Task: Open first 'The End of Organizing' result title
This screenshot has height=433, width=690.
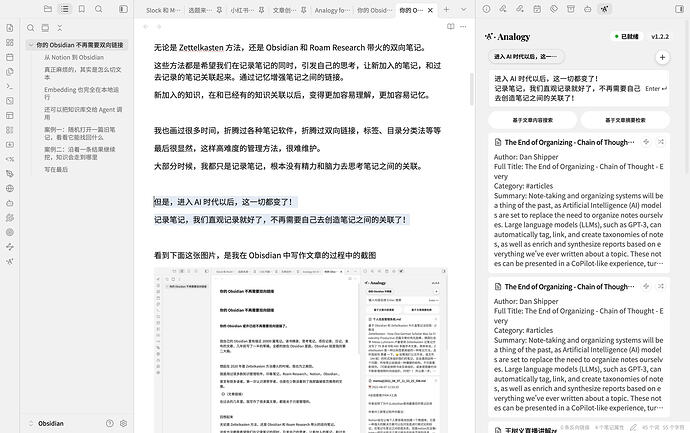Action: 569,142
